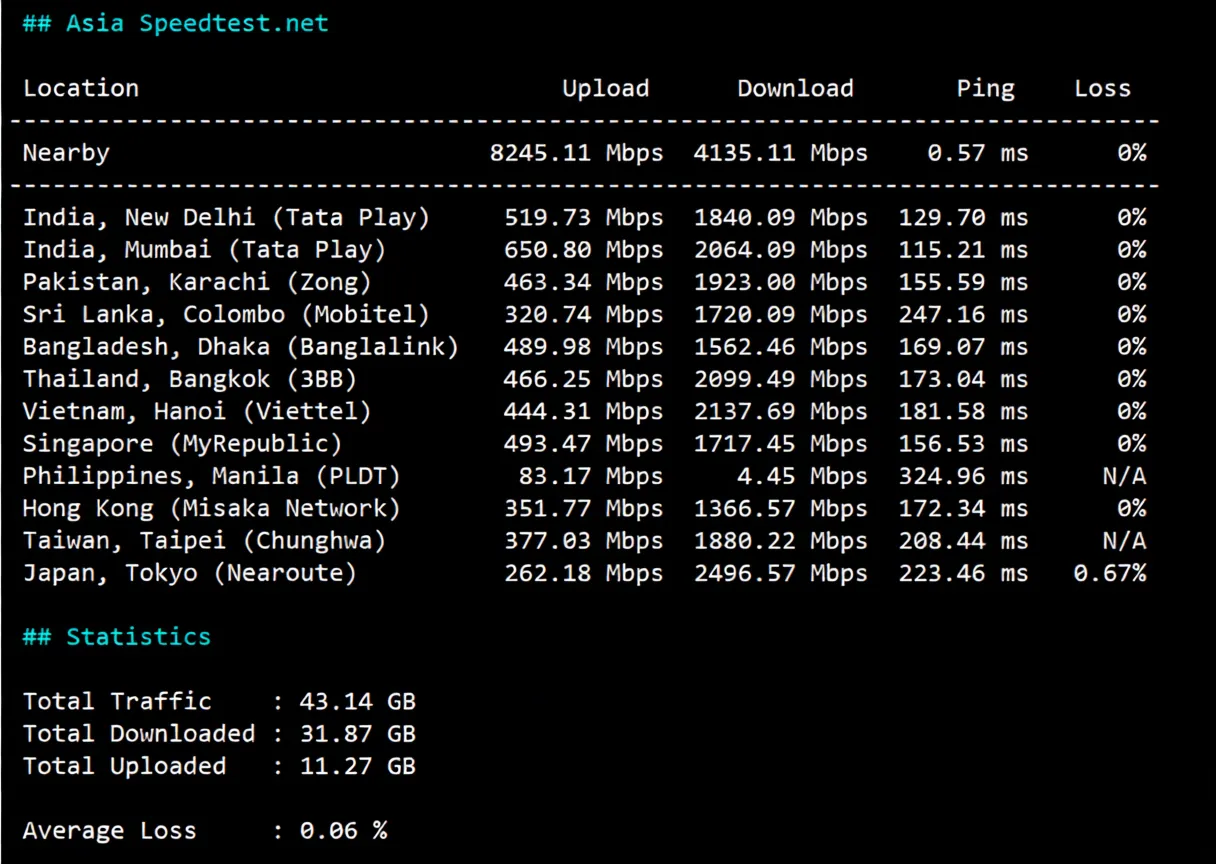This screenshot has width=1216, height=864.
Task: Select Taipei download 1880.22 Mbps
Action: tap(781, 541)
